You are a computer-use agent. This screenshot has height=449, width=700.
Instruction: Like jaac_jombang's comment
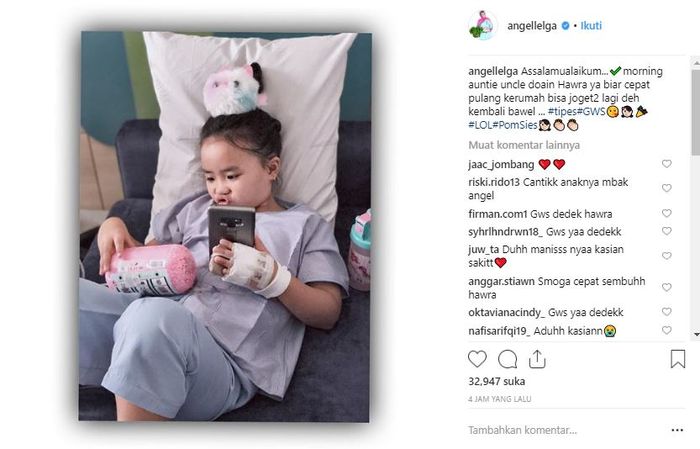(667, 164)
